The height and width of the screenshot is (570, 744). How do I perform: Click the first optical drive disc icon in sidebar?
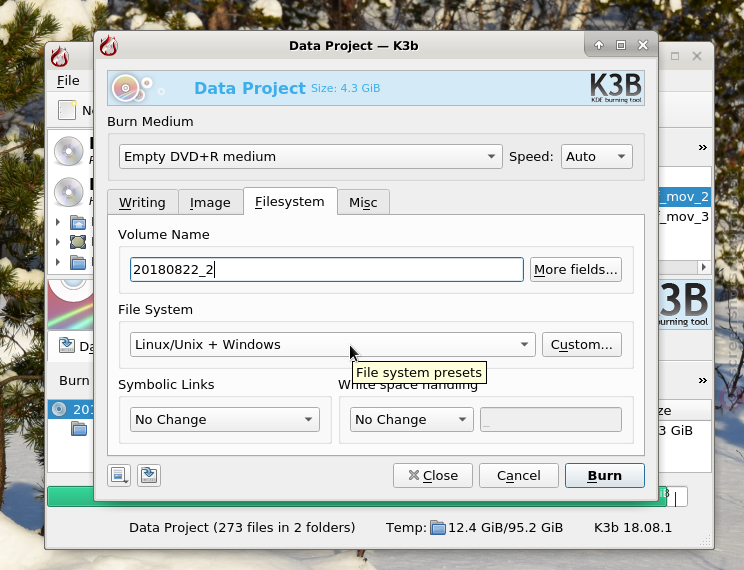click(69, 151)
